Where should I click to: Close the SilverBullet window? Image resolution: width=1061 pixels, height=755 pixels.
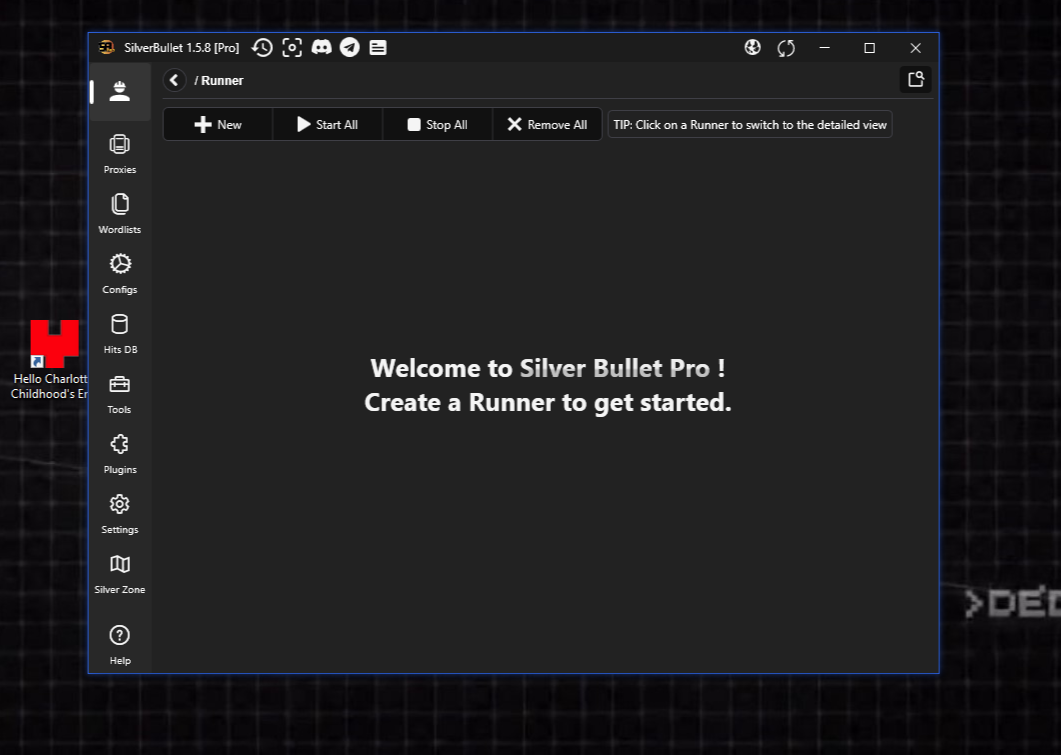click(916, 48)
